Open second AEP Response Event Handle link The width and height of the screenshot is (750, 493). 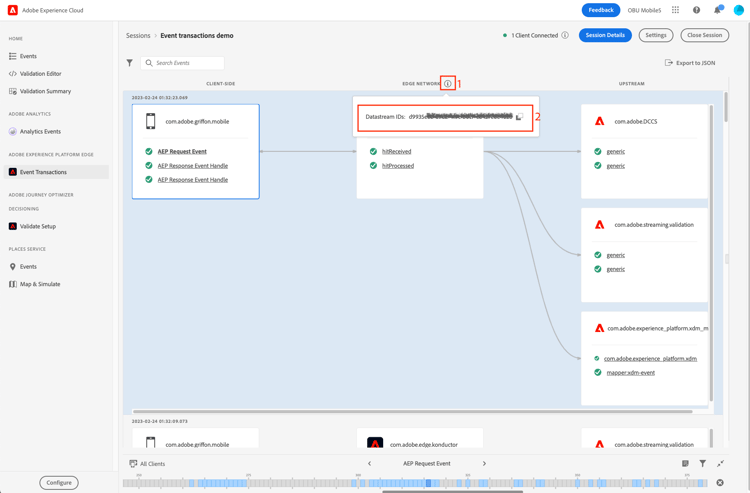coord(193,180)
